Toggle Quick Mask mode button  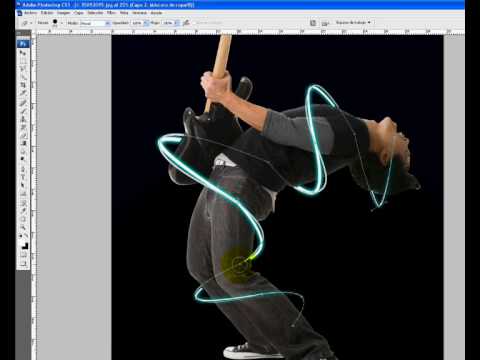pyautogui.click(x=23, y=255)
